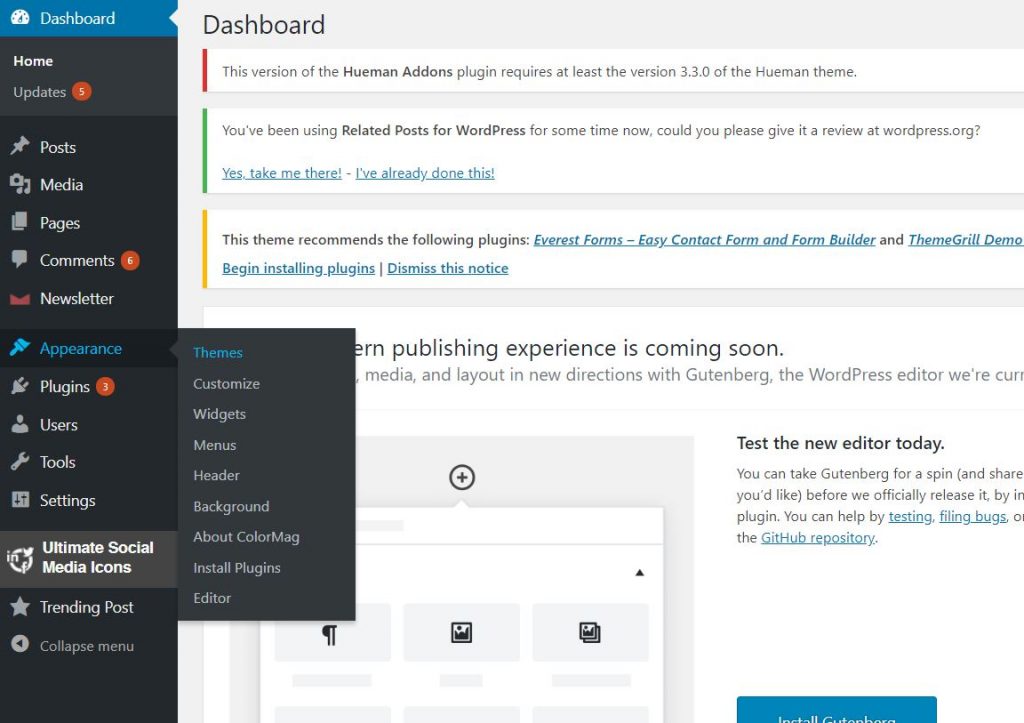Screen dimensions: 1024x723
Task: Click 'I've already done this!' link
Action: (x=425, y=173)
